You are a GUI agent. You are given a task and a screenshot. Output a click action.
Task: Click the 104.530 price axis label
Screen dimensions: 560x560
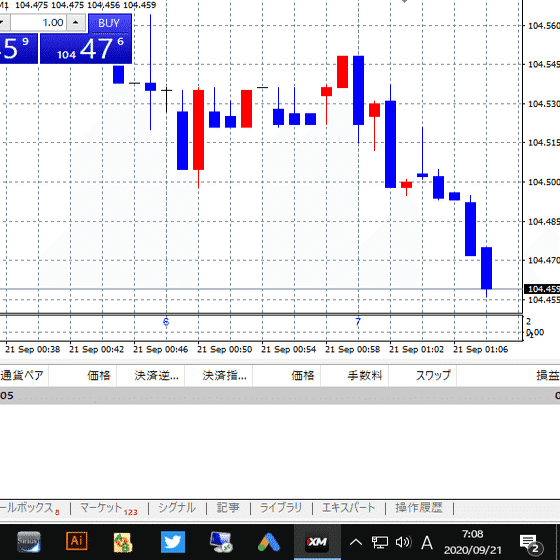[544, 104]
